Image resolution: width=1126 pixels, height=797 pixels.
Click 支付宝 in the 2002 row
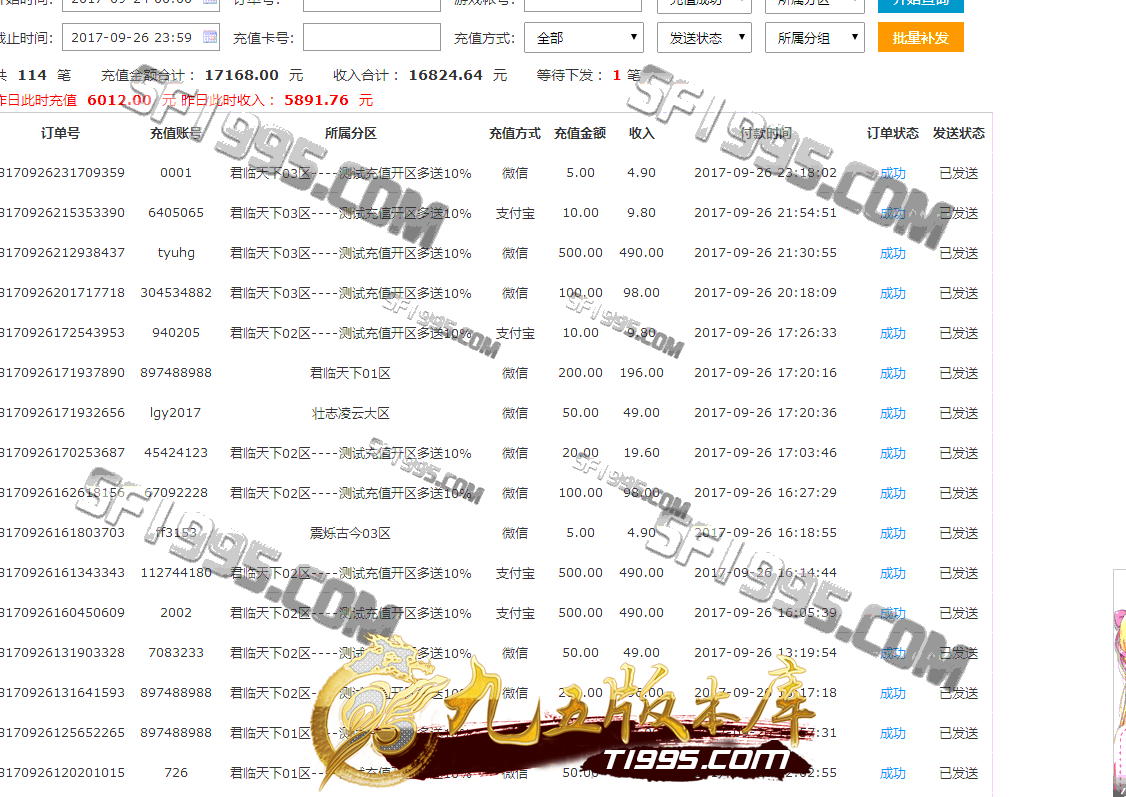click(x=515, y=613)
